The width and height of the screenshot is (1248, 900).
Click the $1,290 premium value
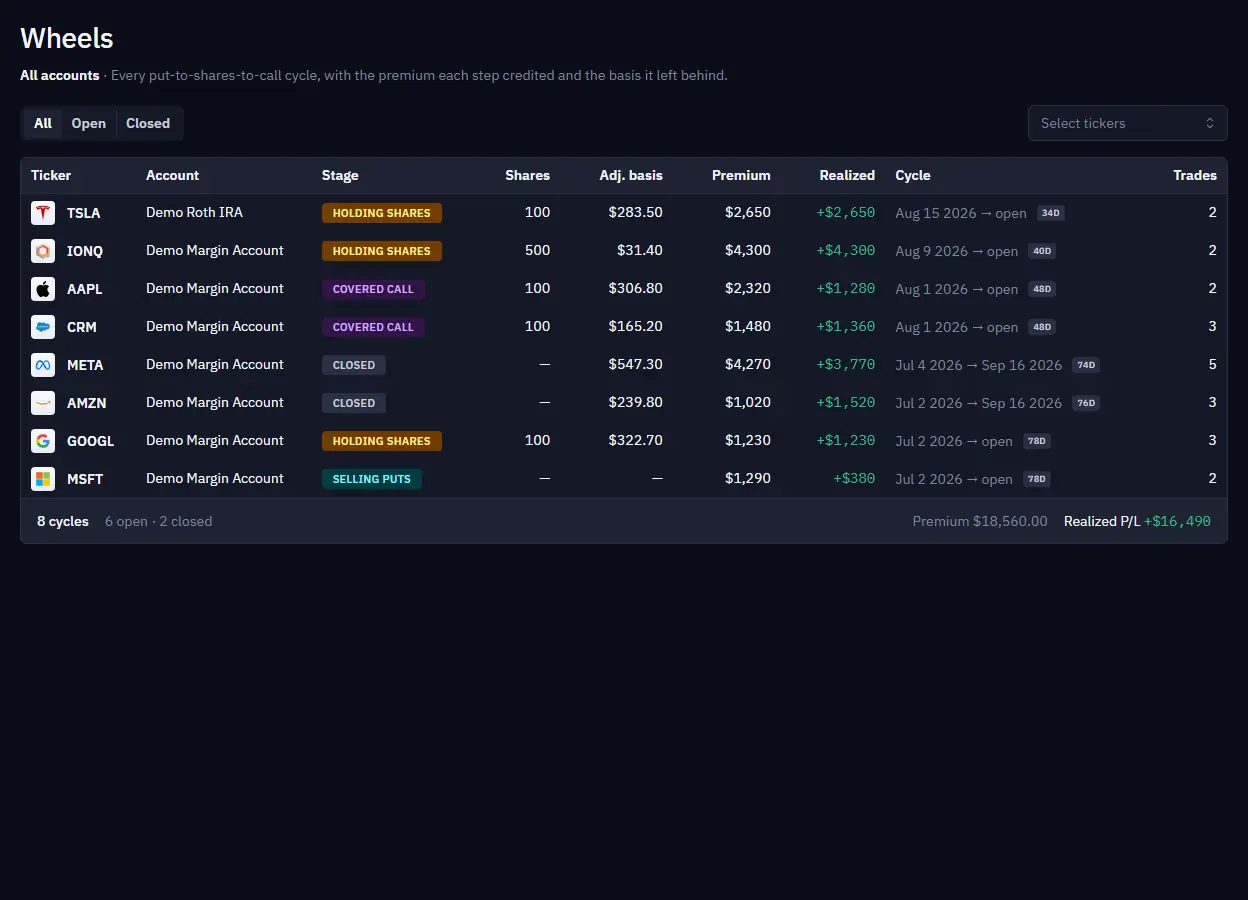pyautogui.click(x=748, y=478)
